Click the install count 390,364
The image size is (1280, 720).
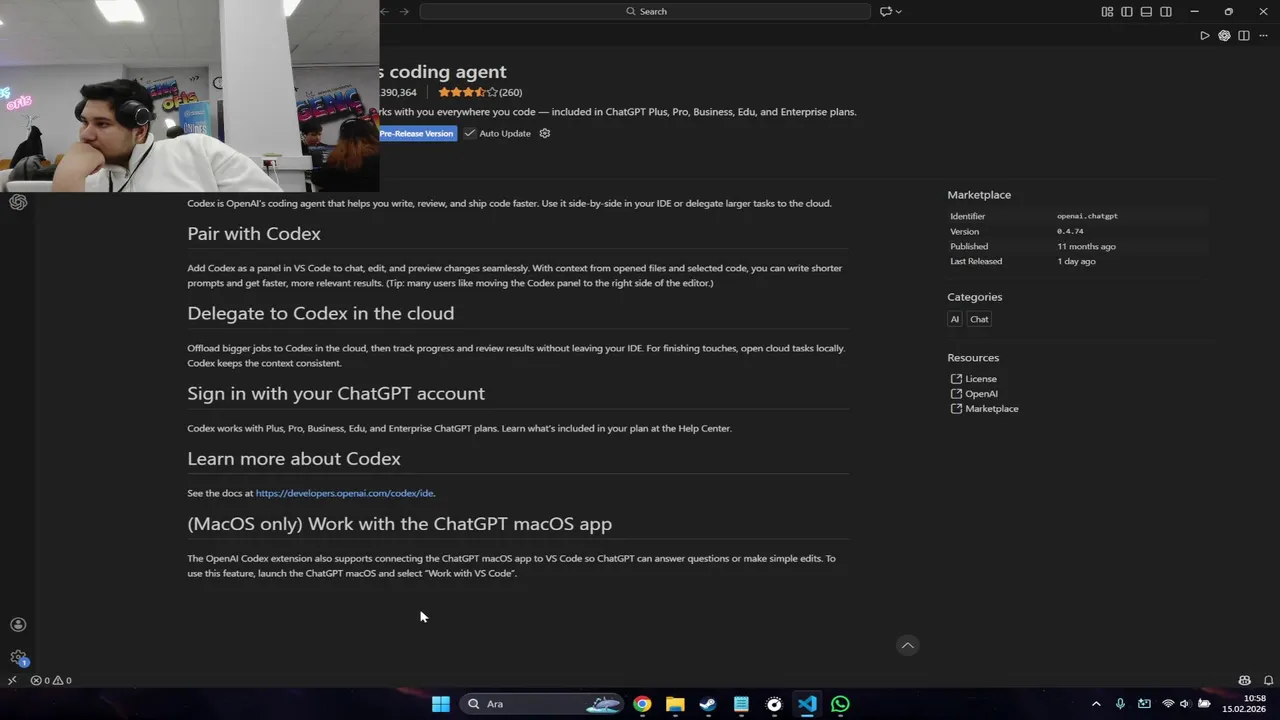coord(398,92)
